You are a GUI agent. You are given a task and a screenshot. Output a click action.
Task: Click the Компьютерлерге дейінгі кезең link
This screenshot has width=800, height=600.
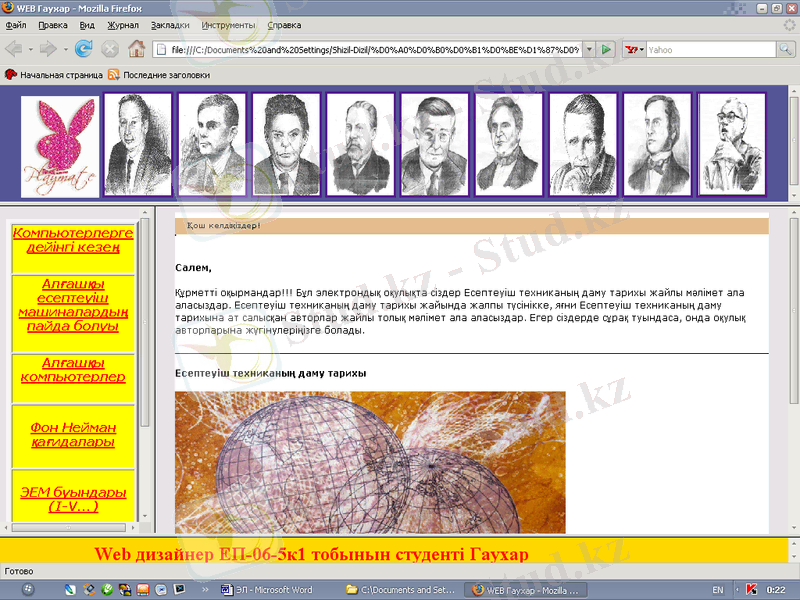tap(72, 239)
